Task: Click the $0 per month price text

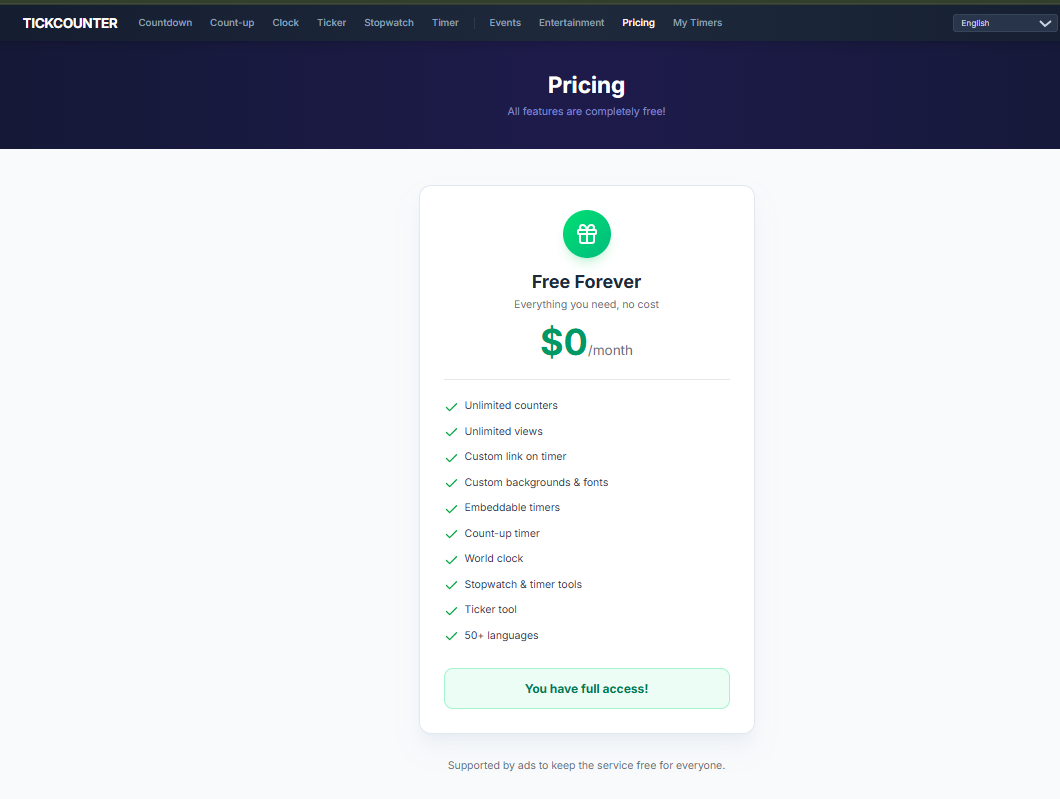Action: 586,342
